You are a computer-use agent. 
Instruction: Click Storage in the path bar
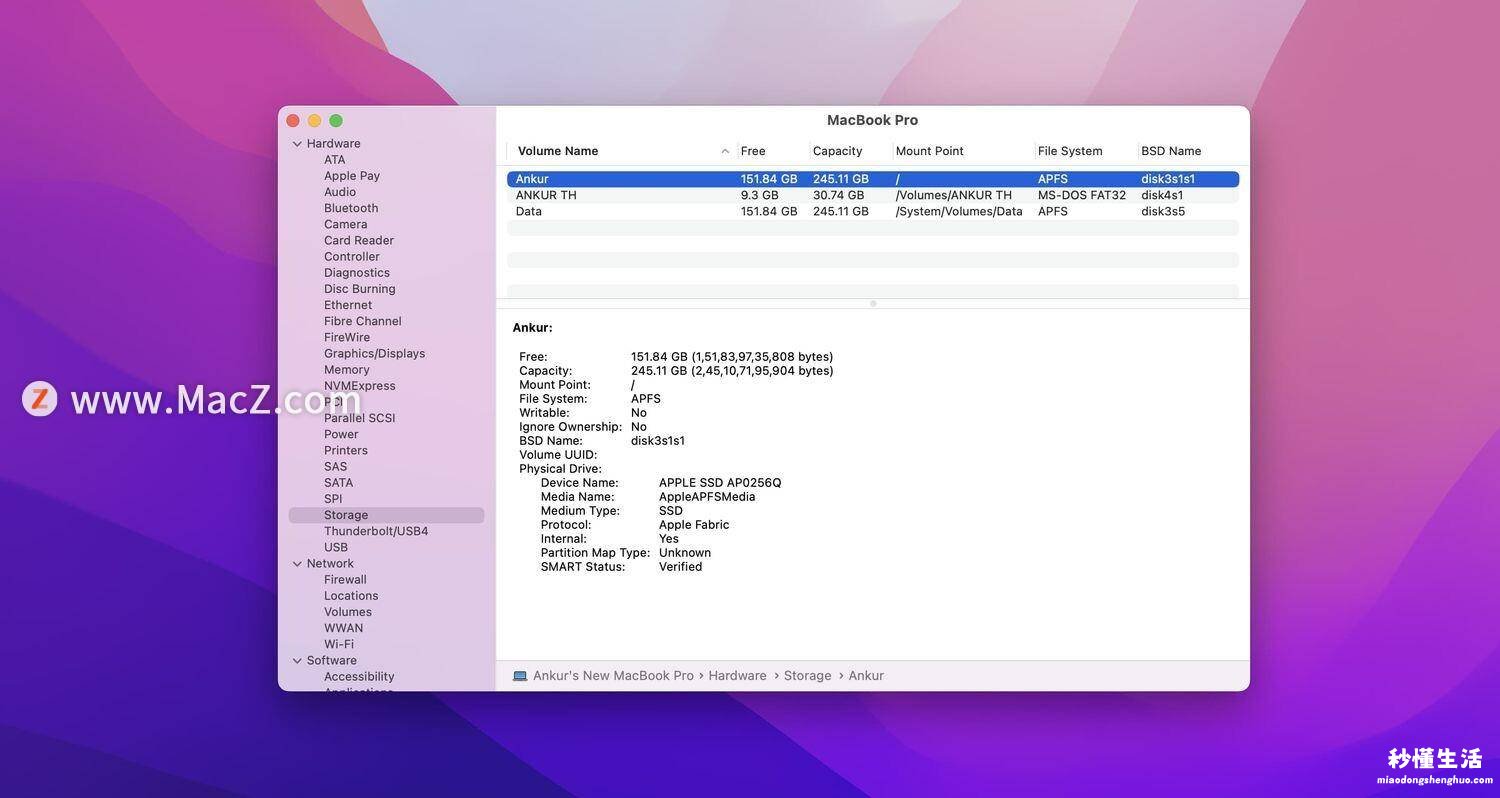coord(807,676)
